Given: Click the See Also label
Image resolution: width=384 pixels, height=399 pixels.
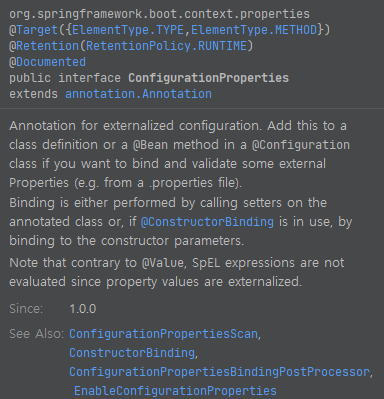Looking at the screenshot, I should 36,334.
